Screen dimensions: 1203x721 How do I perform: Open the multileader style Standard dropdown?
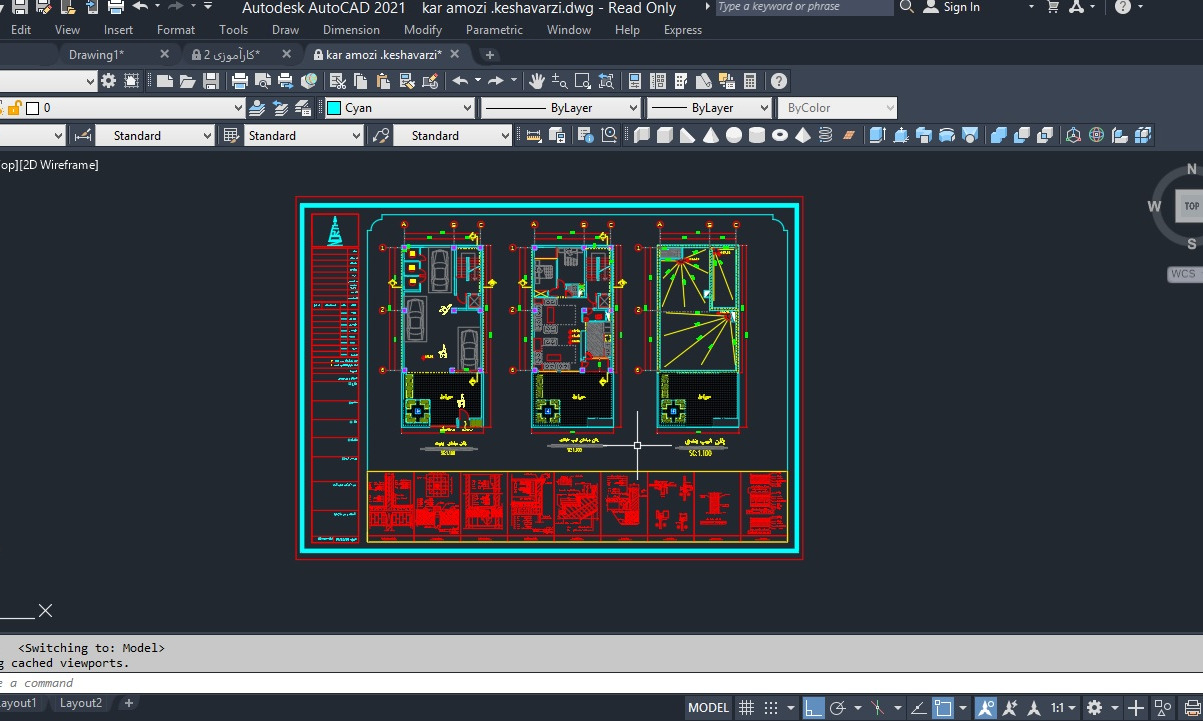[452, 135]
